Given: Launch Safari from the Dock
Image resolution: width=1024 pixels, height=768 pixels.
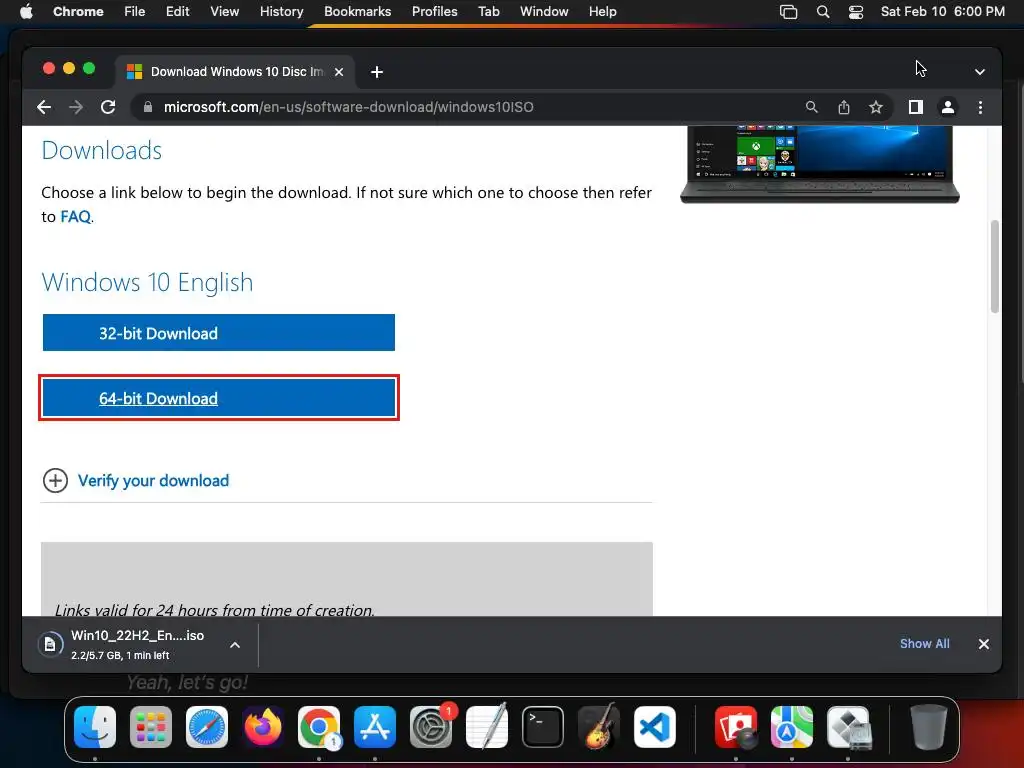Looking at the screenshot, I should pyautogui.click(x=207, y=727).
